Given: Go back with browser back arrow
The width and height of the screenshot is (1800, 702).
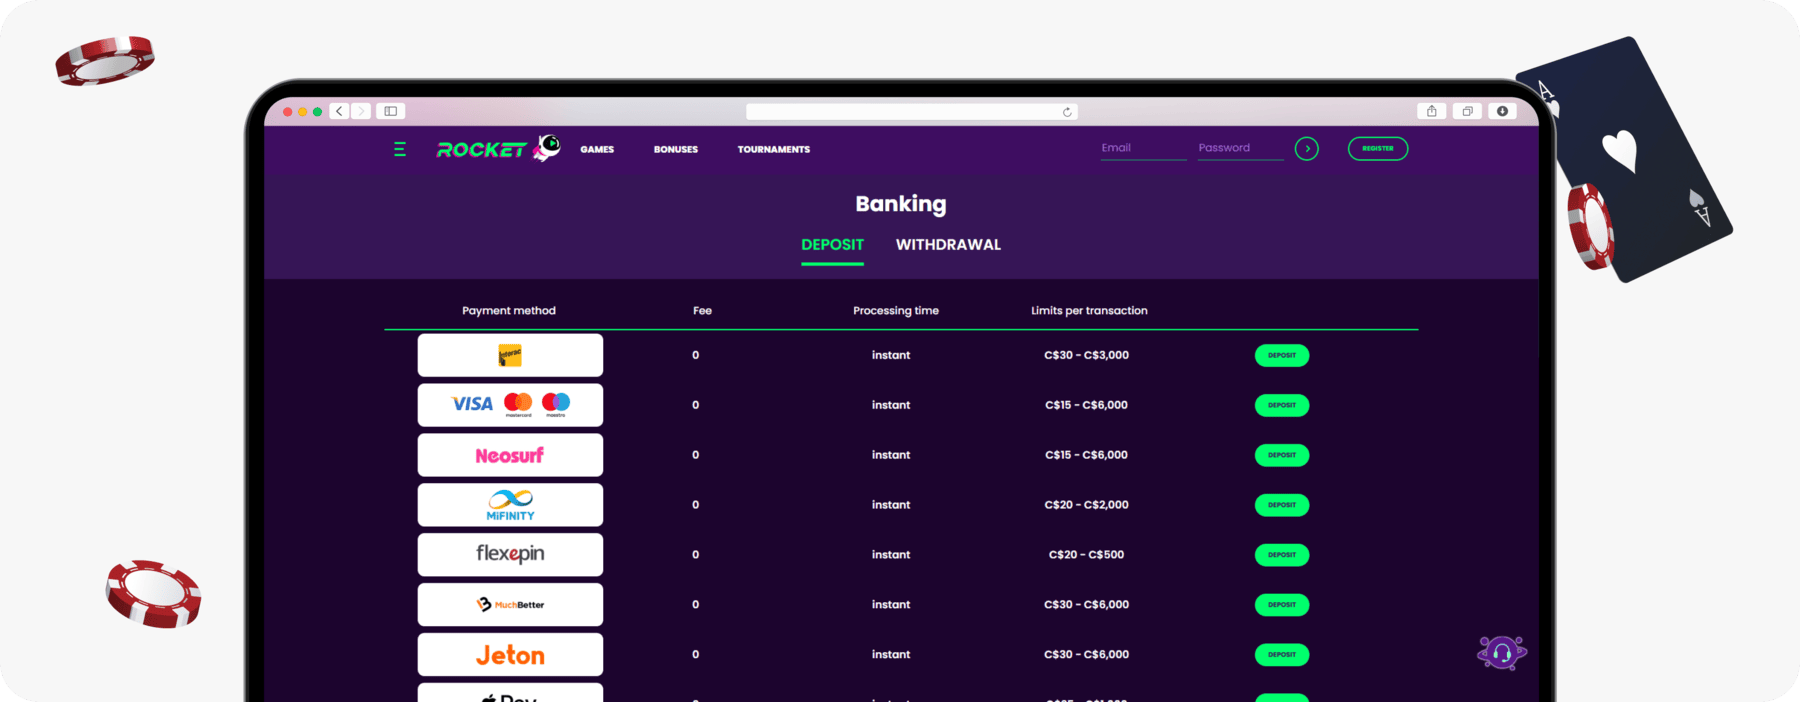Looking at the screenshot, I should point(340,111).
